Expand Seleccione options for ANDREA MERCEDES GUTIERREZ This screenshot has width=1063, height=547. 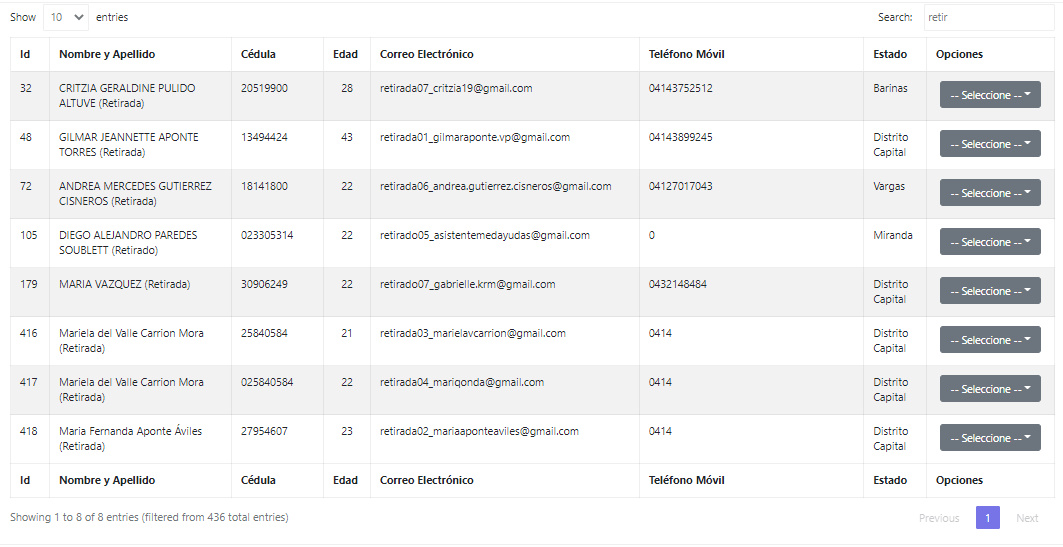tap(990, 193)
